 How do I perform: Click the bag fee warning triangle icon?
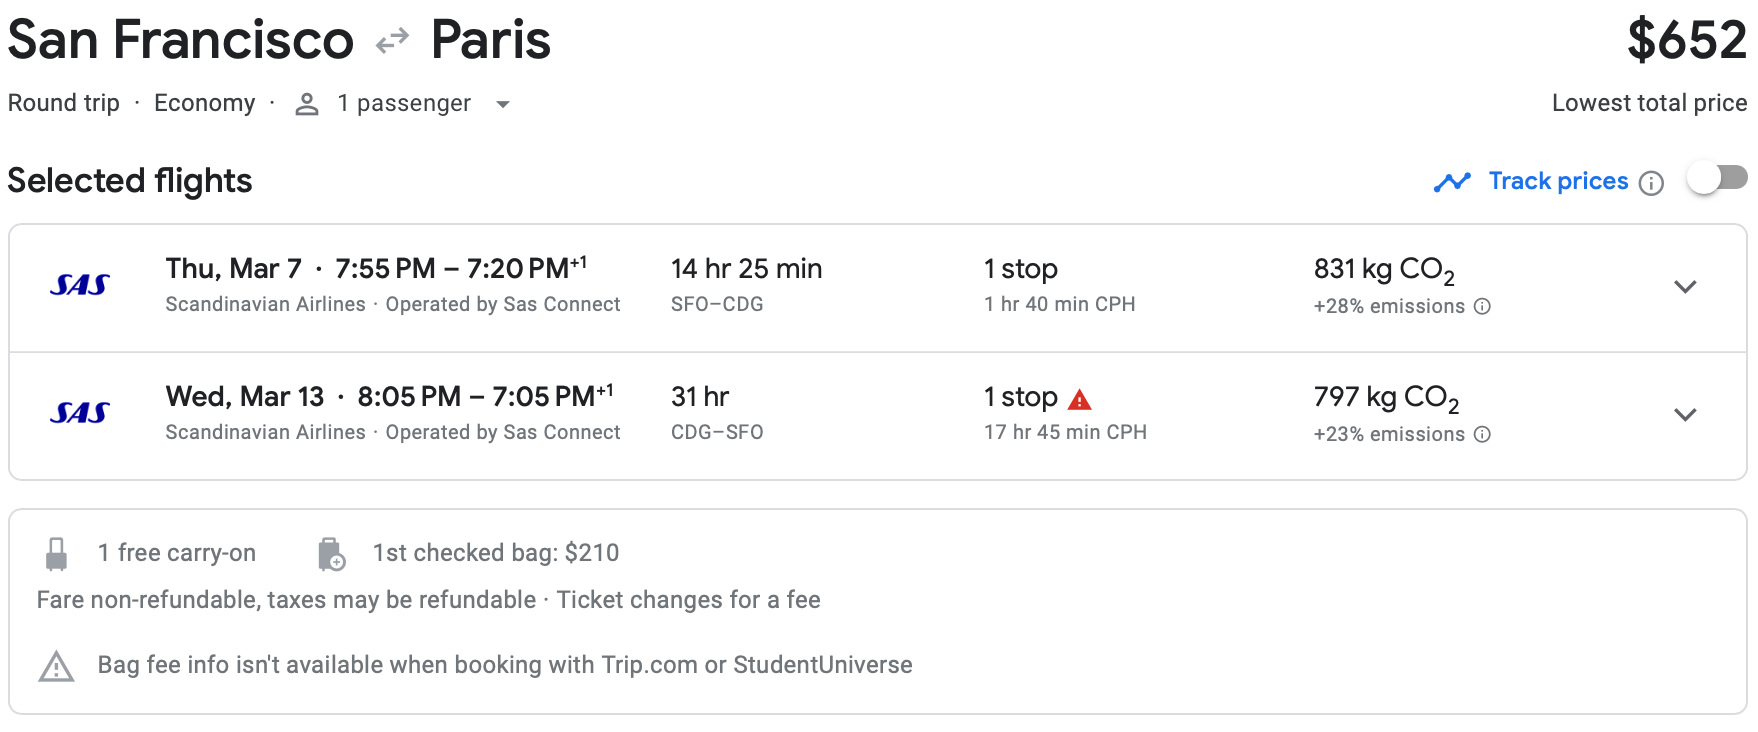(56, 666)
